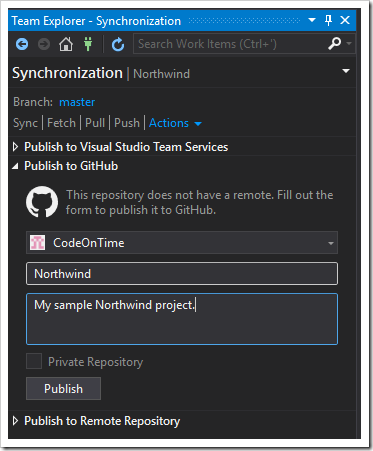The height and width of the screenshot is (451, 373).
Task: Open the Team Explorer Home page icon
Action: 66,44
